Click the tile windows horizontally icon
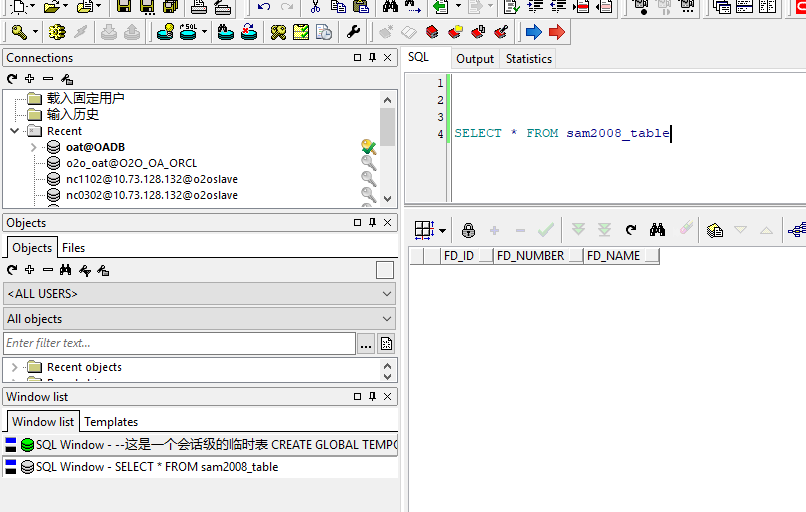 click(744, 7)
